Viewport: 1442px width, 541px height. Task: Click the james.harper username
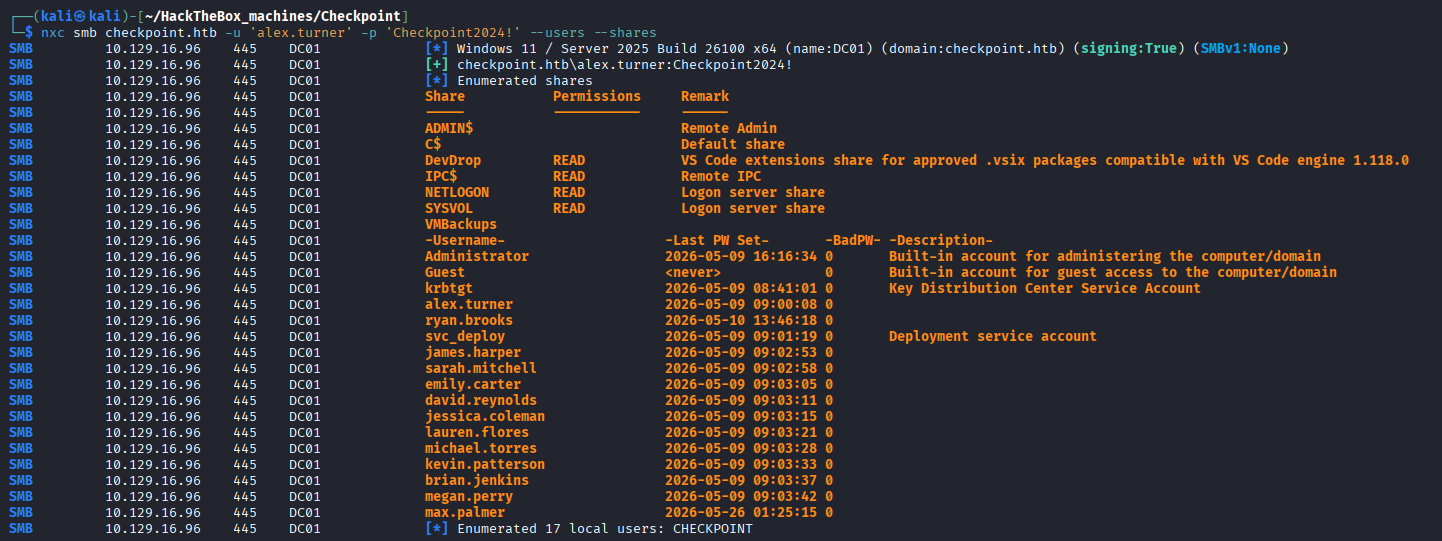473,352
